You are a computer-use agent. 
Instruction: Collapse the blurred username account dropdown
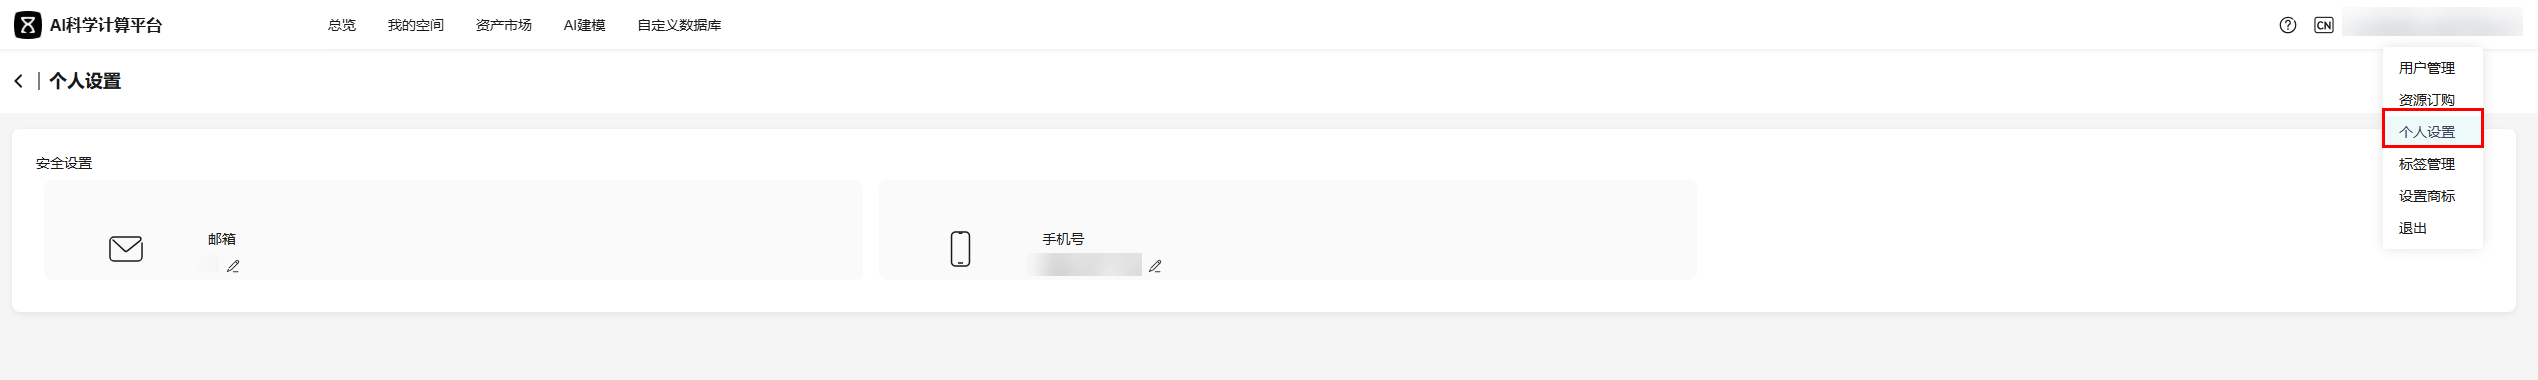click(2432, 22)
